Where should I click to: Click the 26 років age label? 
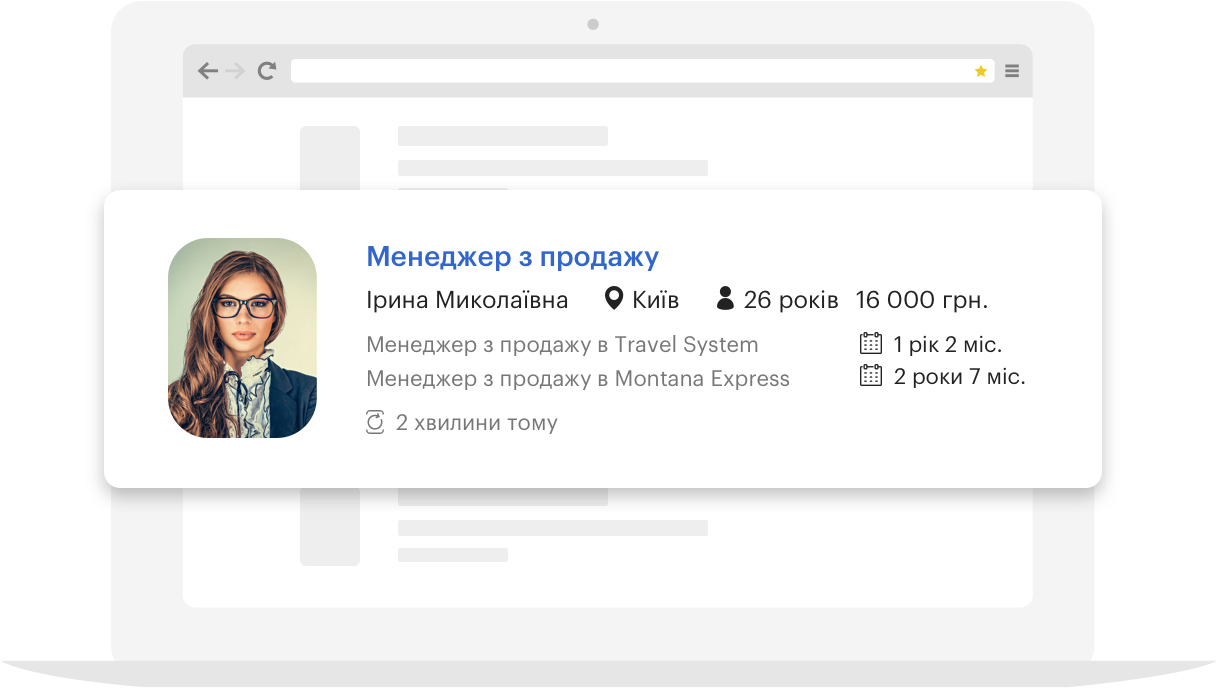(x=791, y=300)
